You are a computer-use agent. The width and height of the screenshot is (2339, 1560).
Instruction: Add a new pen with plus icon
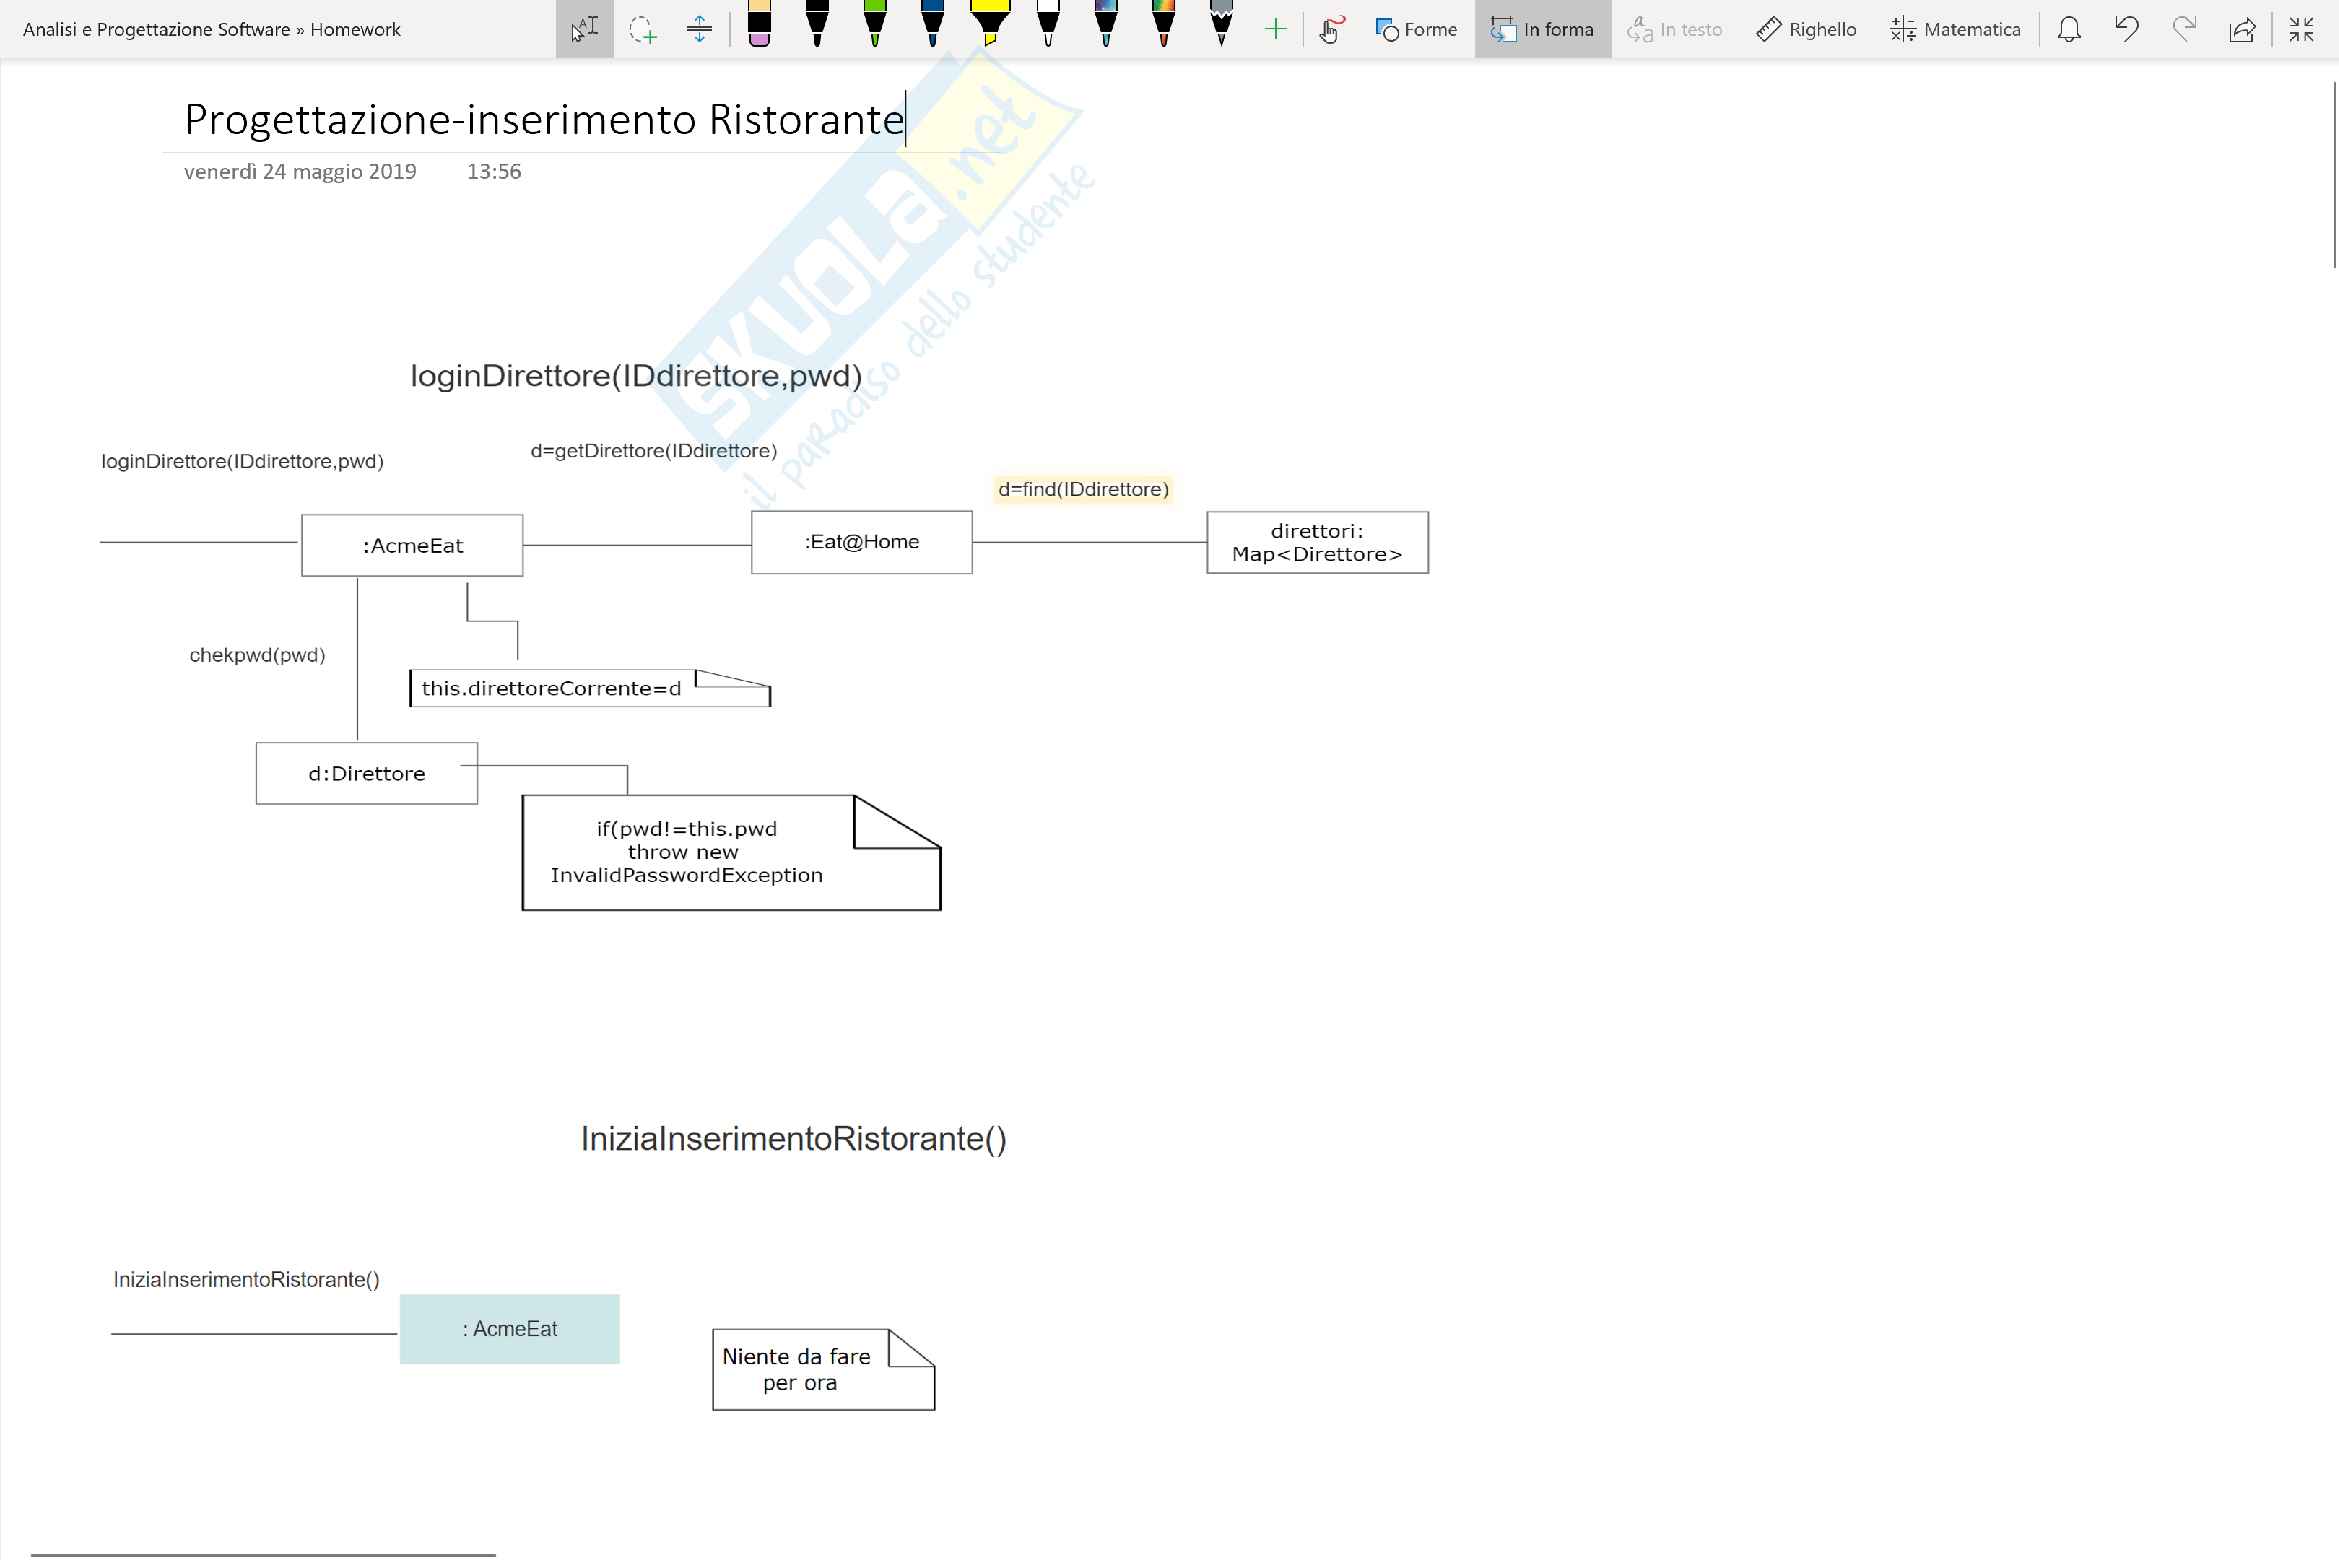point(1275,29)
